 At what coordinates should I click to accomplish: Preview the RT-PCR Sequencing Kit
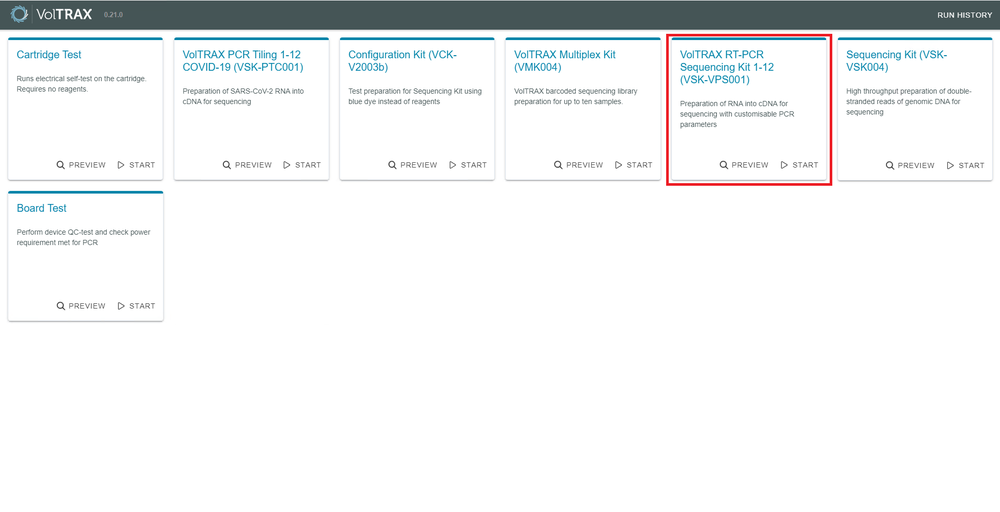point(744,165)
